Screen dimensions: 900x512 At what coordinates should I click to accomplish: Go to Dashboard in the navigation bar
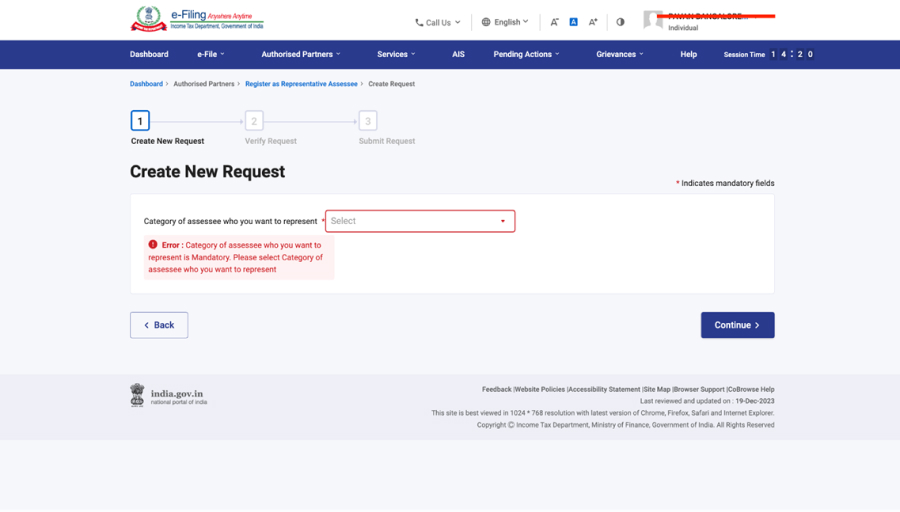(149, 55)
